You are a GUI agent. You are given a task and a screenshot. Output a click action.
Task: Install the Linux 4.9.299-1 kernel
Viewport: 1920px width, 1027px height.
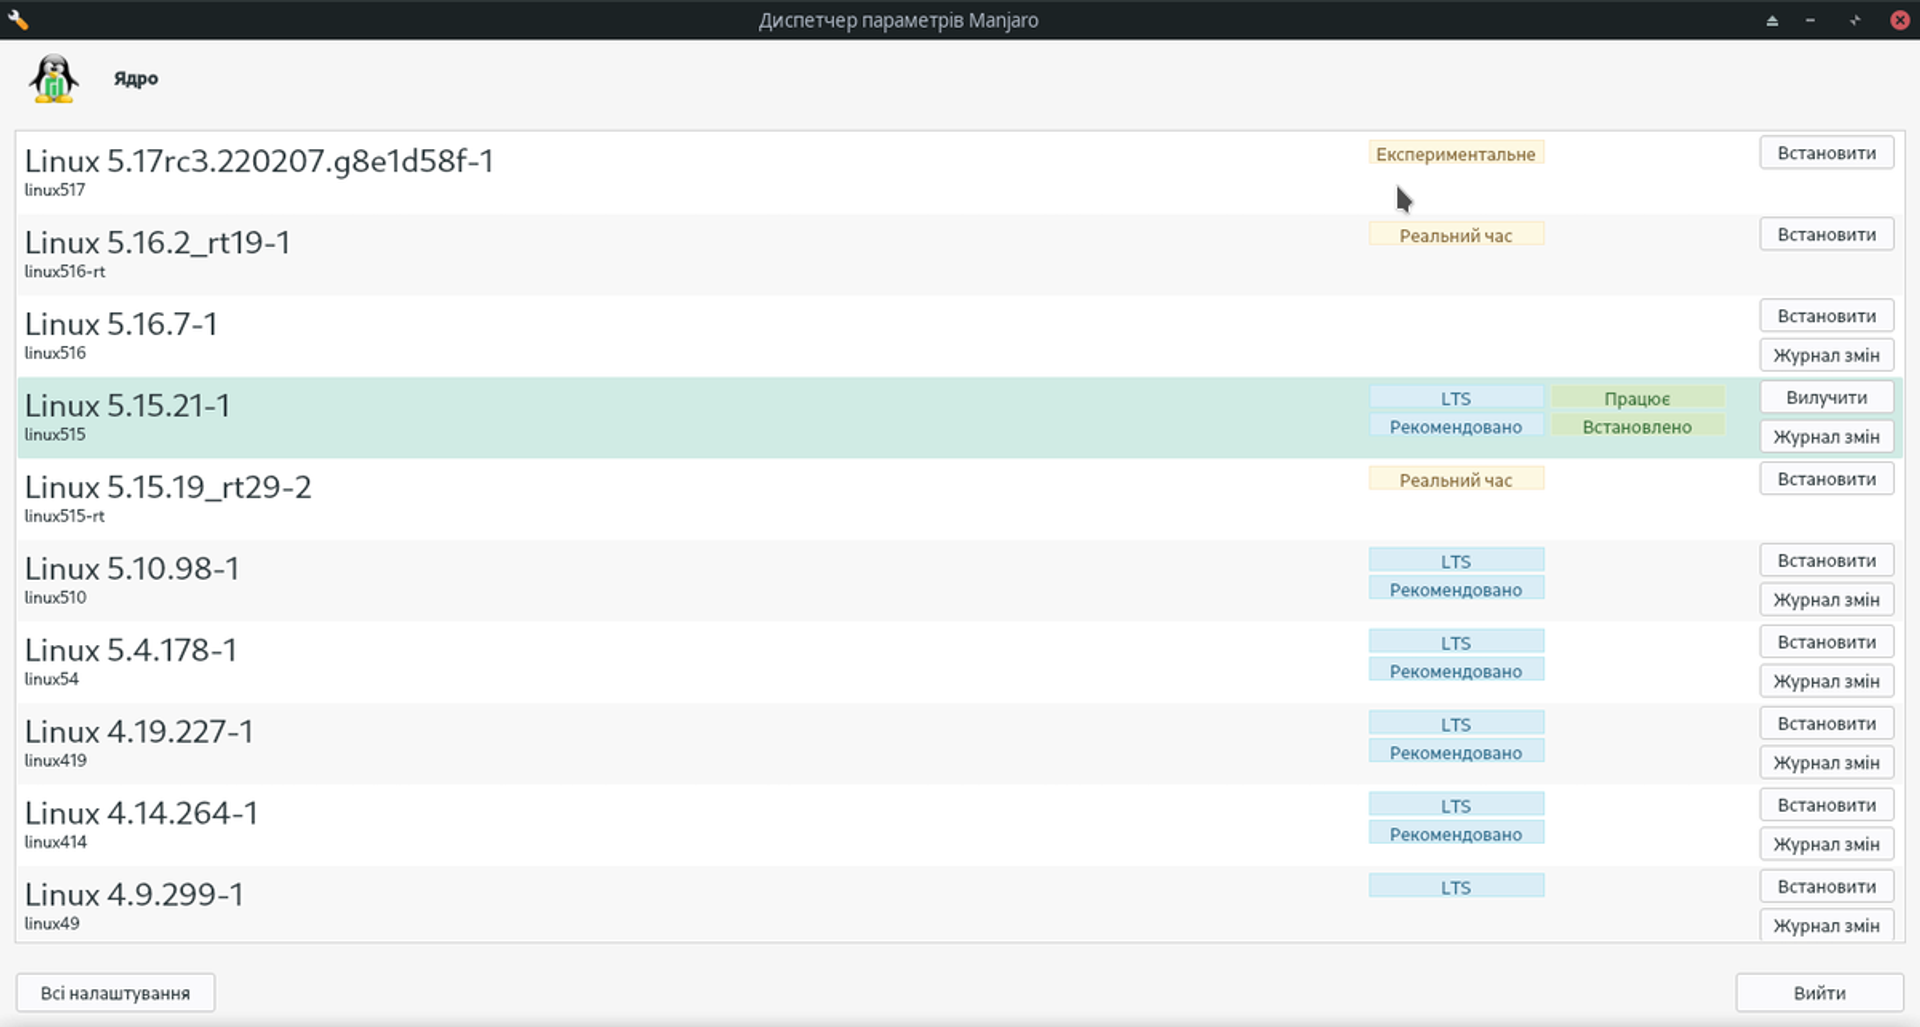coord(1826,887)
